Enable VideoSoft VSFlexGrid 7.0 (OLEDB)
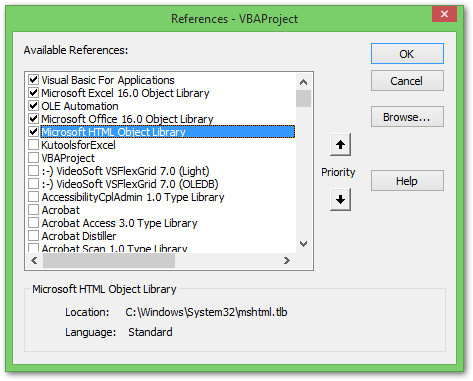This screenshot has height=381, width=473. [33, 184]
